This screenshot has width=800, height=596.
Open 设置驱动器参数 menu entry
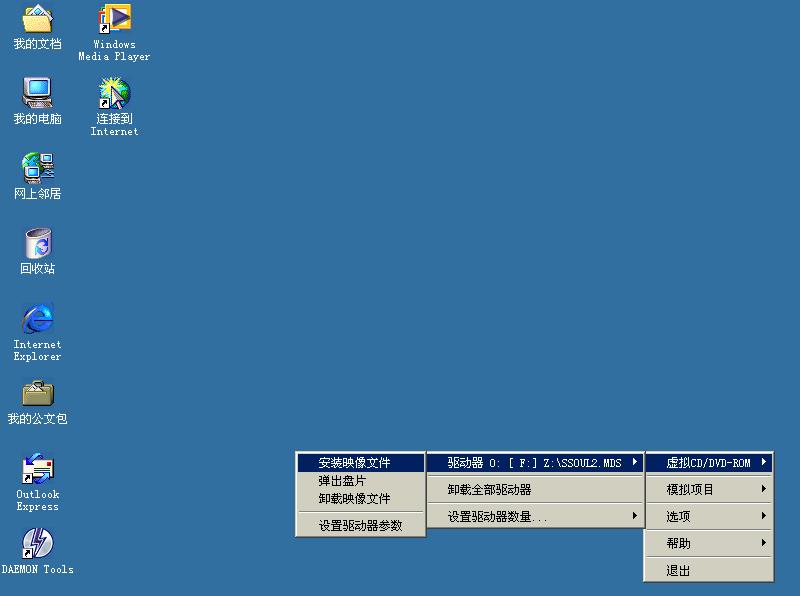tap(360, 526)
